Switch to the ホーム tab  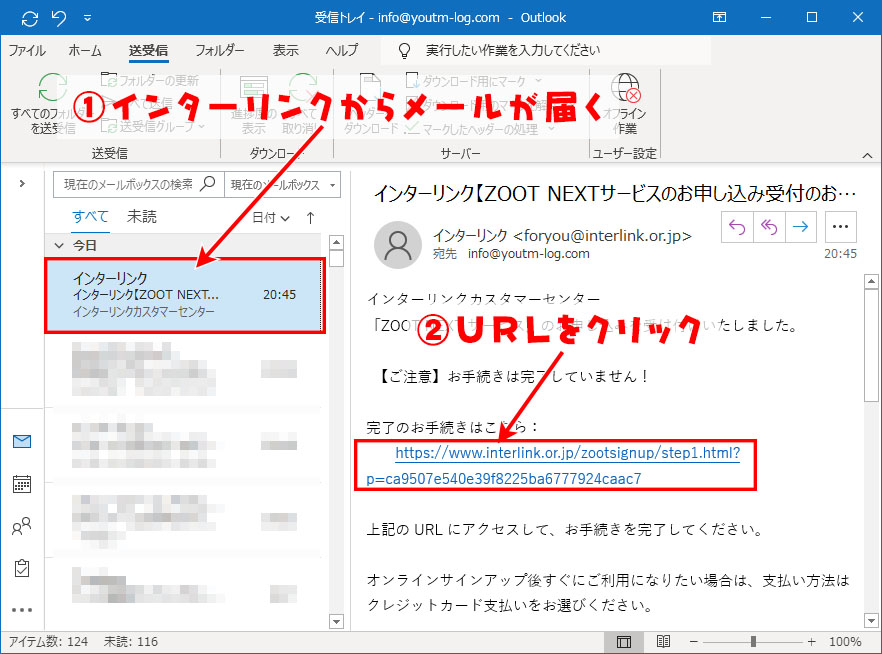(x=85, y=51)
